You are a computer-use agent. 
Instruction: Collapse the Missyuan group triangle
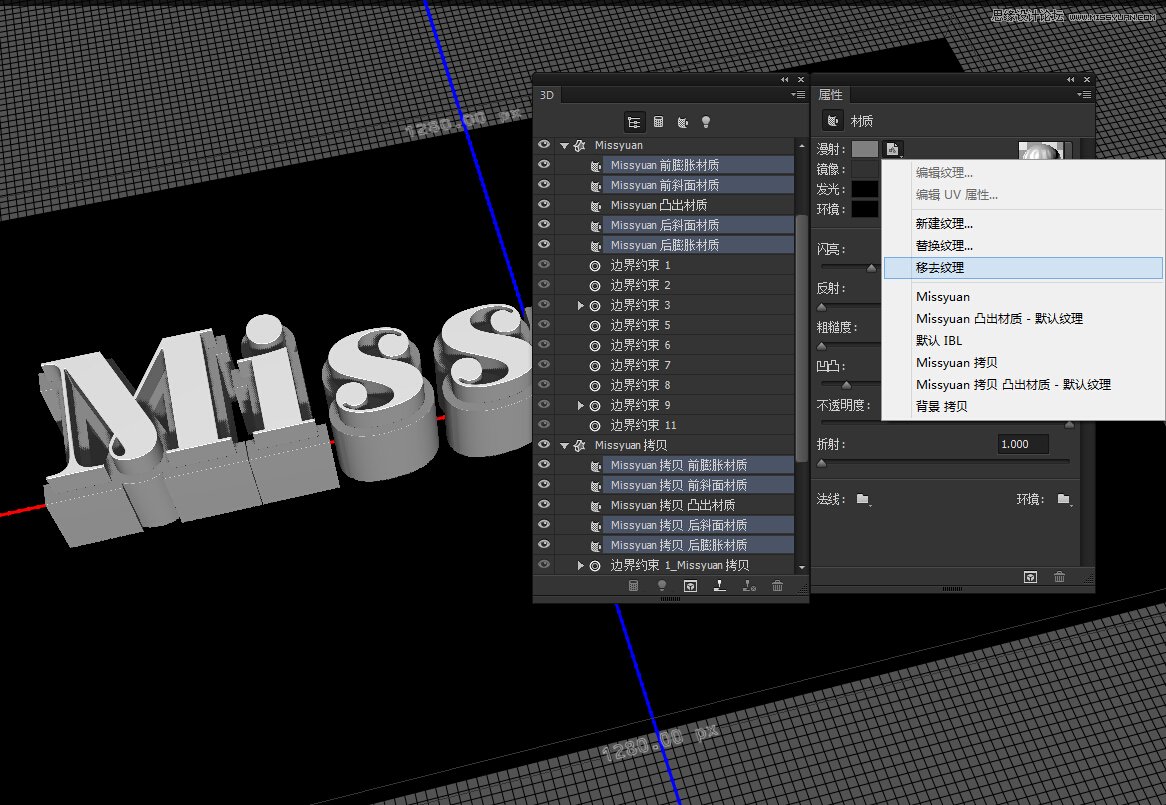[563, 144]
